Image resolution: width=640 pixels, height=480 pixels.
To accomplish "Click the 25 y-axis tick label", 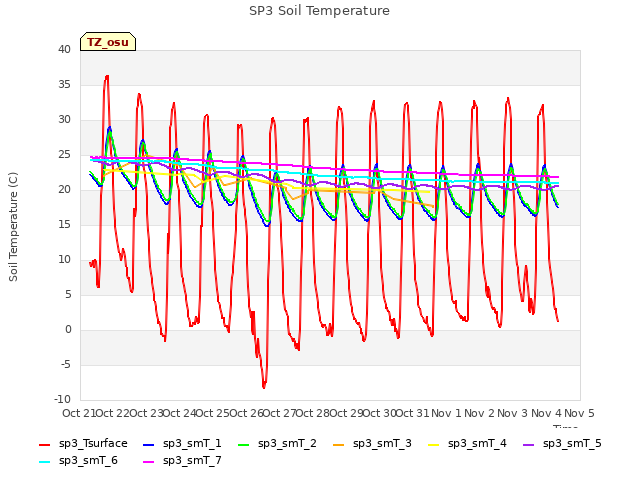I will (x=64, y=155).
